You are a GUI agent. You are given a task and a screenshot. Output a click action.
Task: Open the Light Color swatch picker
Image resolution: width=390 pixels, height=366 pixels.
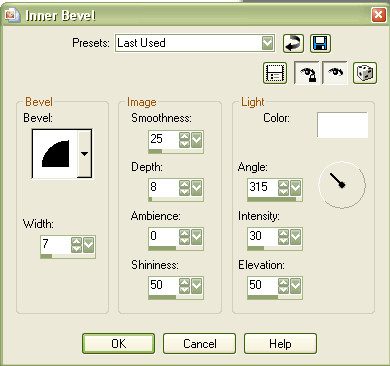[342, 125]
